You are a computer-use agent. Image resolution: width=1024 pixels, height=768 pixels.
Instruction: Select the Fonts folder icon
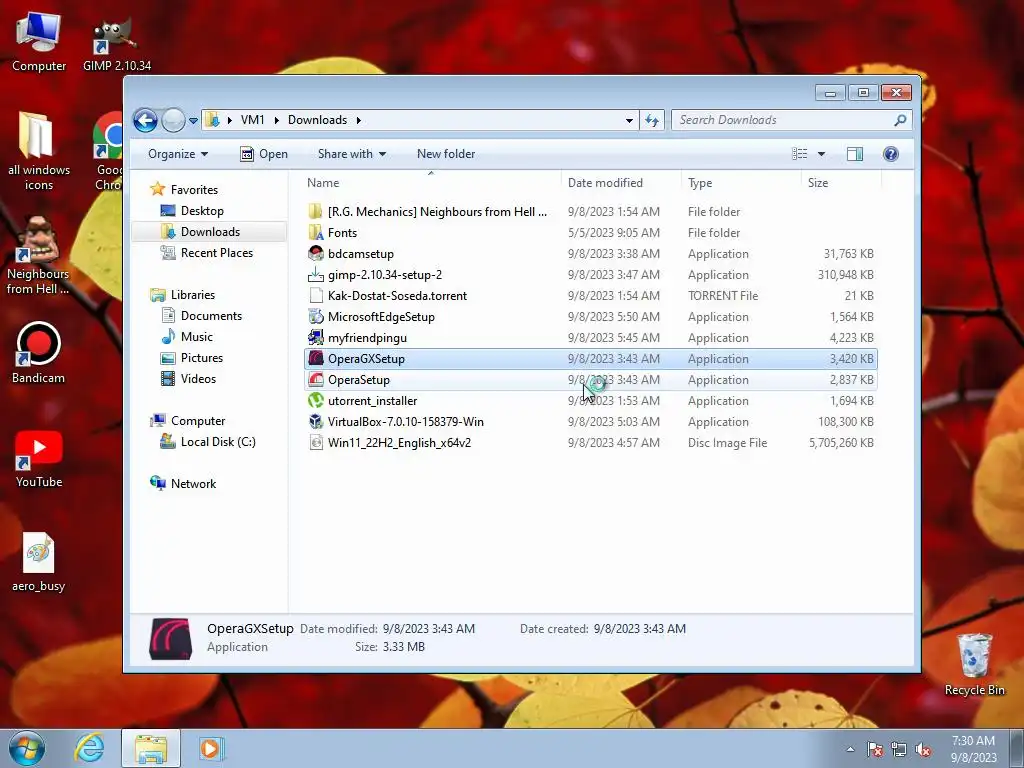click(316, 232)
